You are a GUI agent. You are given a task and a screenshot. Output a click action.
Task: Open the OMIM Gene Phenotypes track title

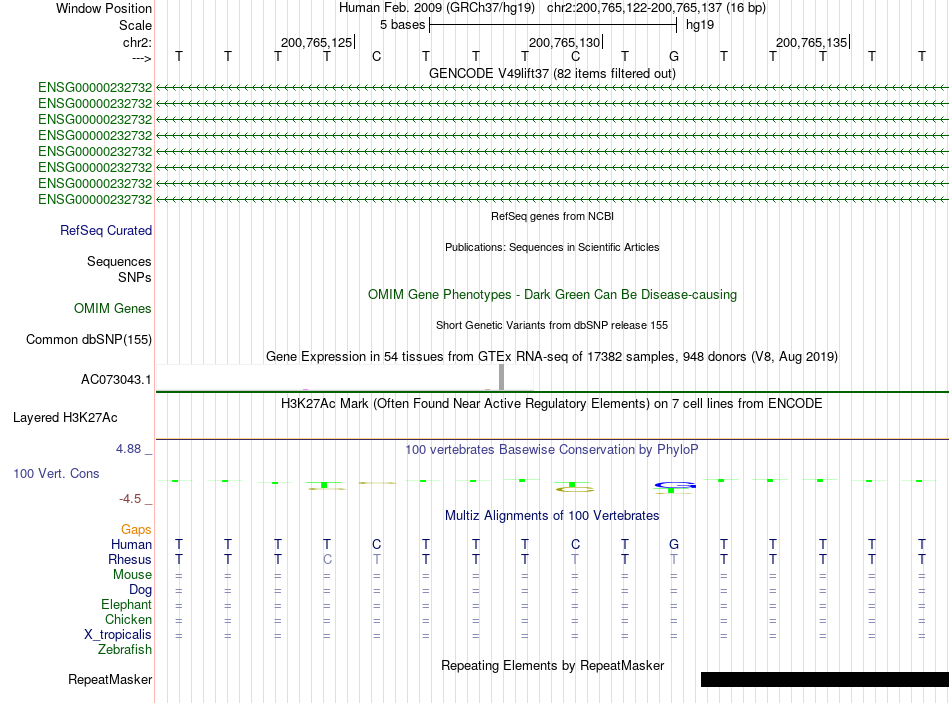553,295
